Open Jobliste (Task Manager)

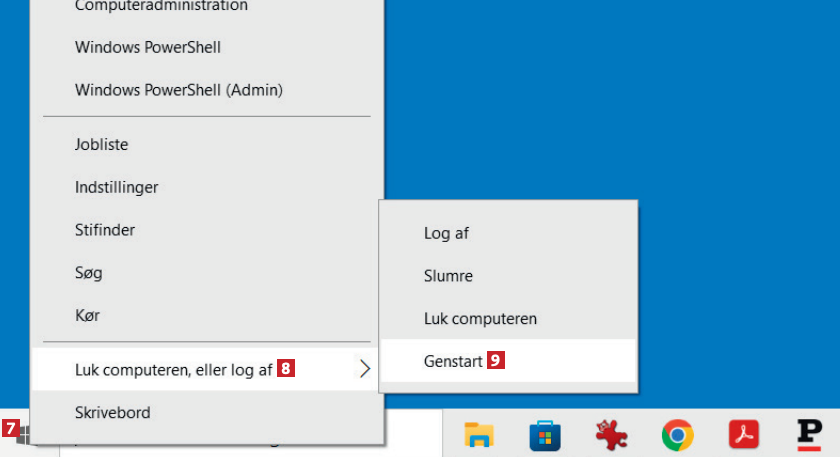tap(102, 144)
